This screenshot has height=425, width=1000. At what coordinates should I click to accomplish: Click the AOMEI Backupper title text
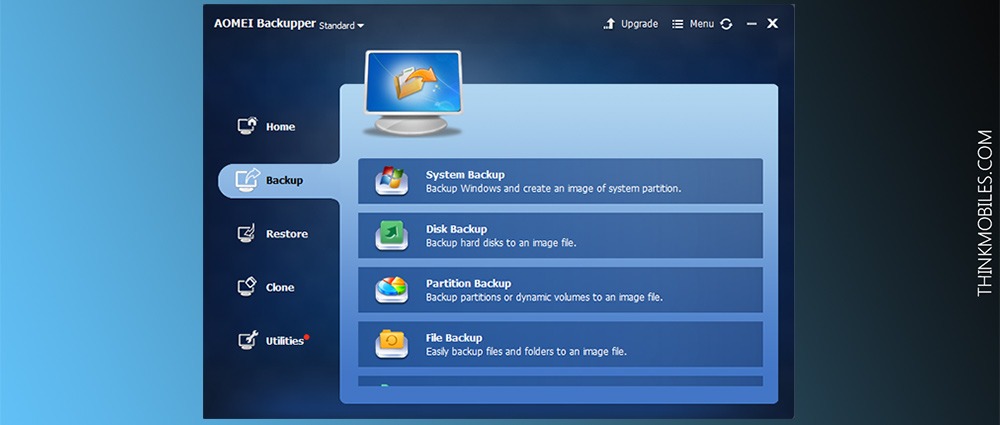click(265, 24)
